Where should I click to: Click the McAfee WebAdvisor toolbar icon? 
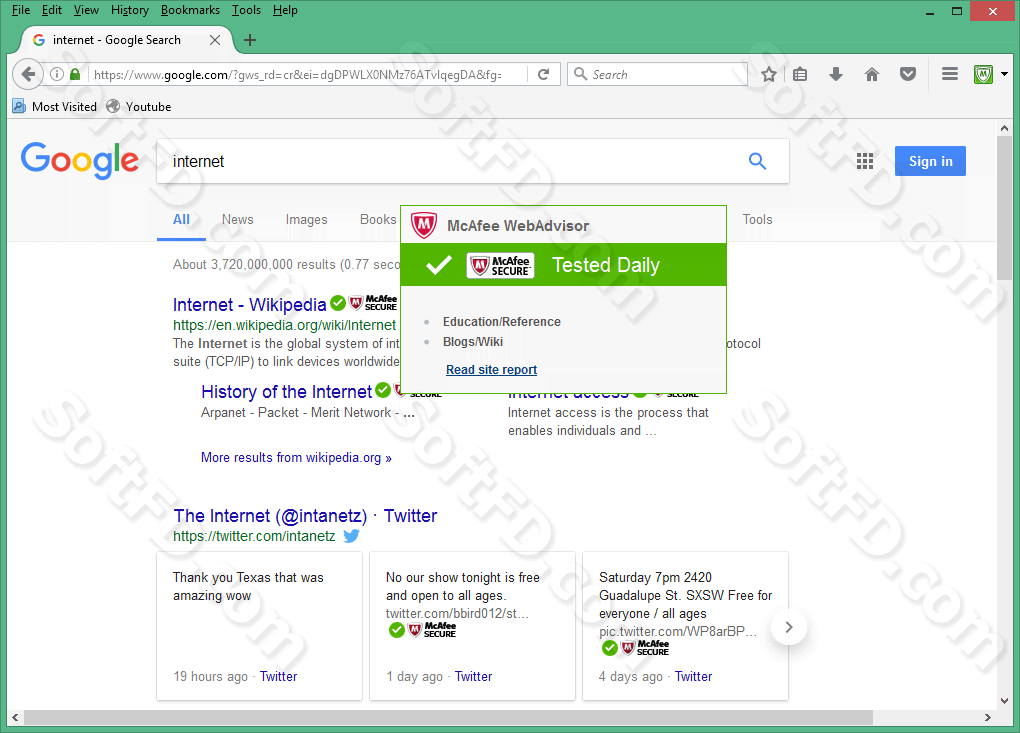click(x=983, y=74)
